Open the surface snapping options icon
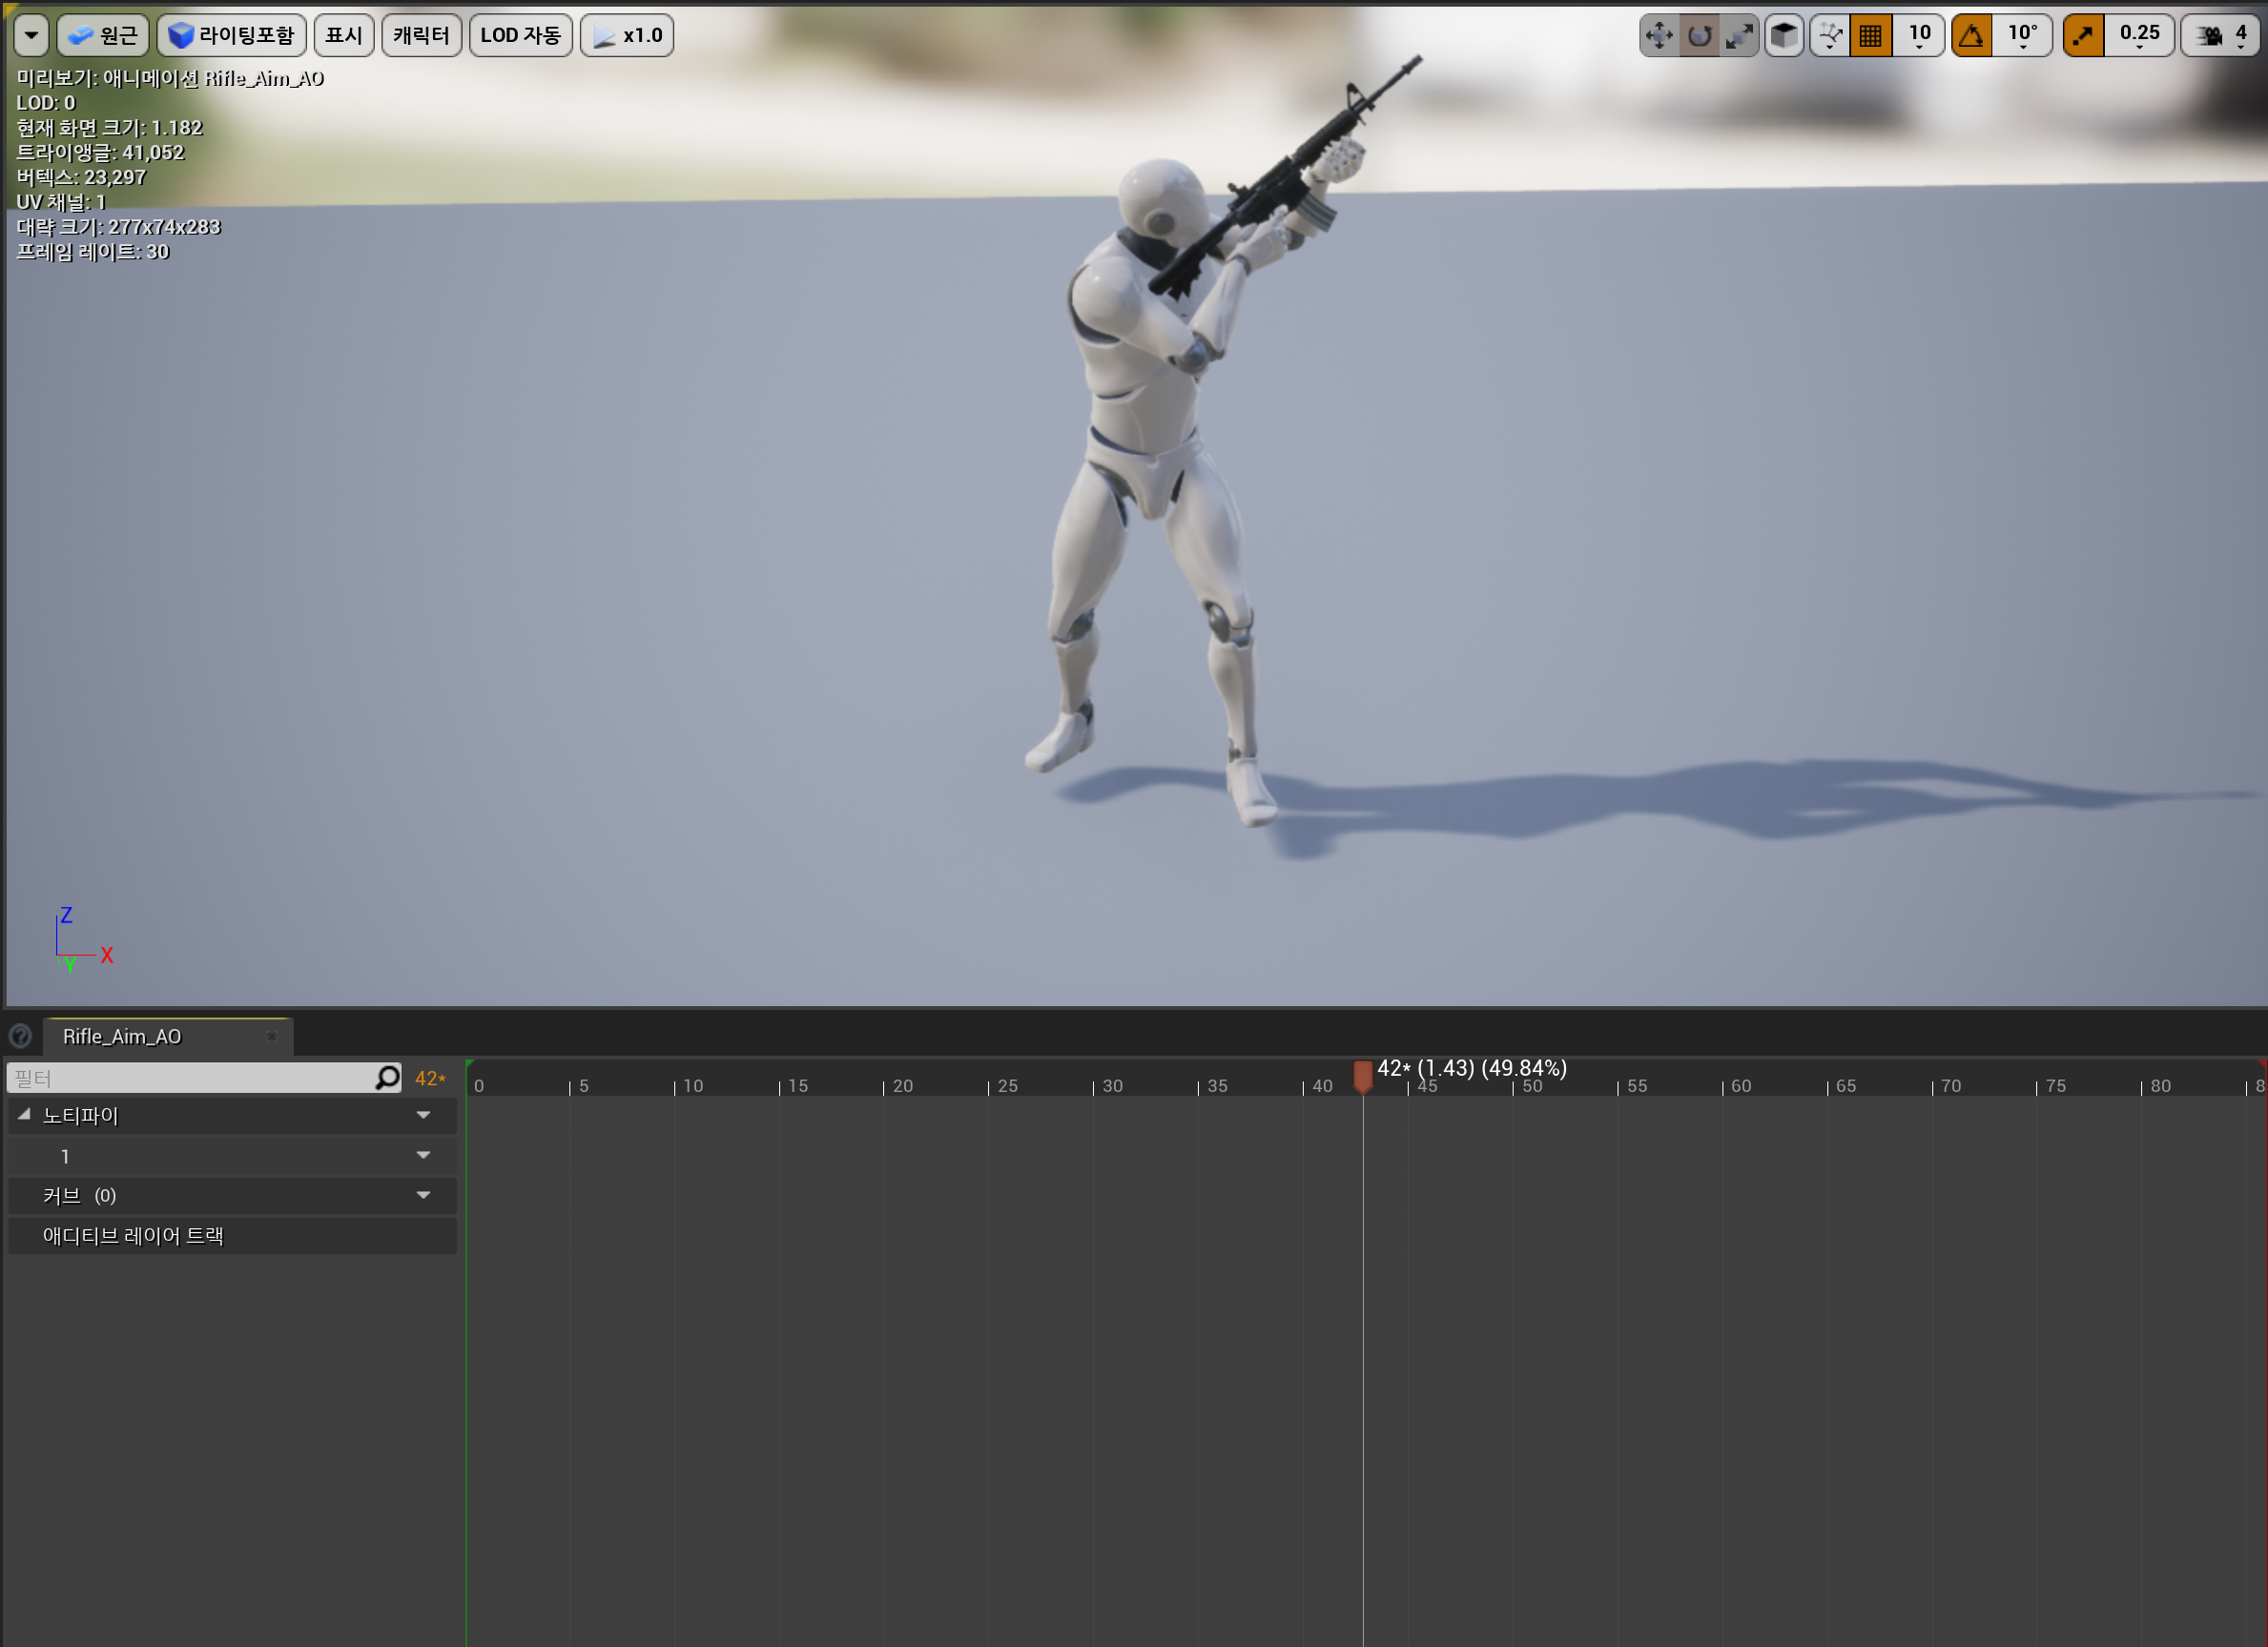Screen dimensions: 2268x1647 coord(1830,36)
